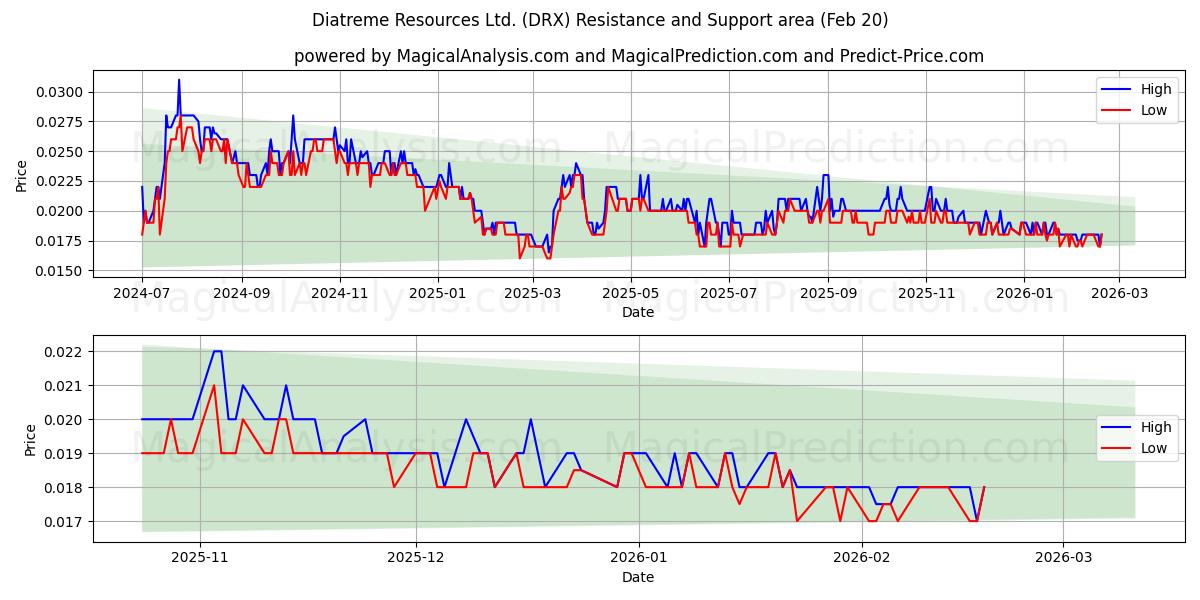The height and width of the screenshot is (600, 1200).
Task: Click the '2026-01' x-axis label in top chart
Action: click(x=1024, y=293)
